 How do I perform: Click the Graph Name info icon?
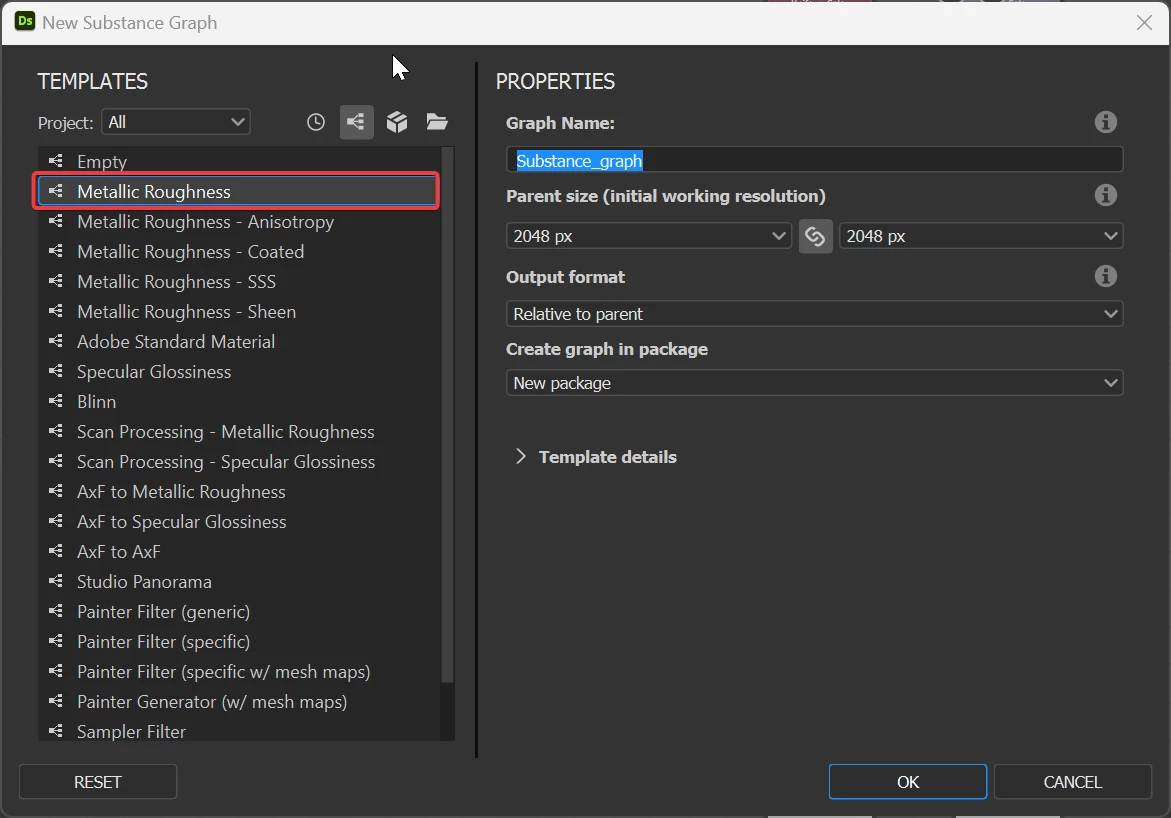[1105, 122]
